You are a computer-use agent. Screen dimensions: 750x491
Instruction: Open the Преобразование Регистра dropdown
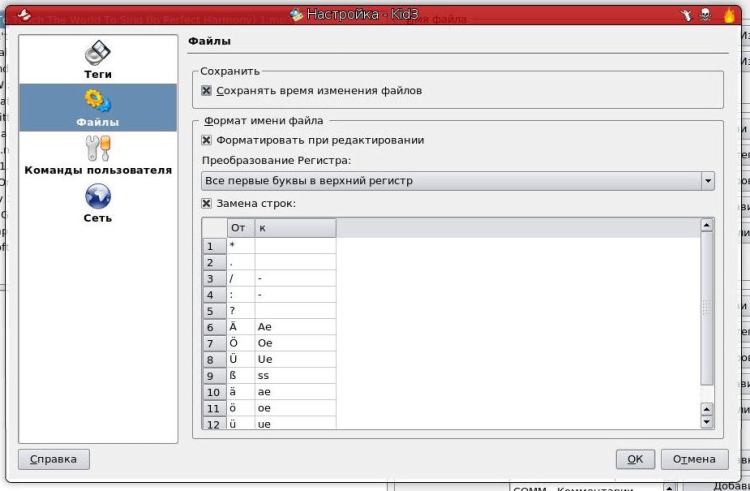458,181
